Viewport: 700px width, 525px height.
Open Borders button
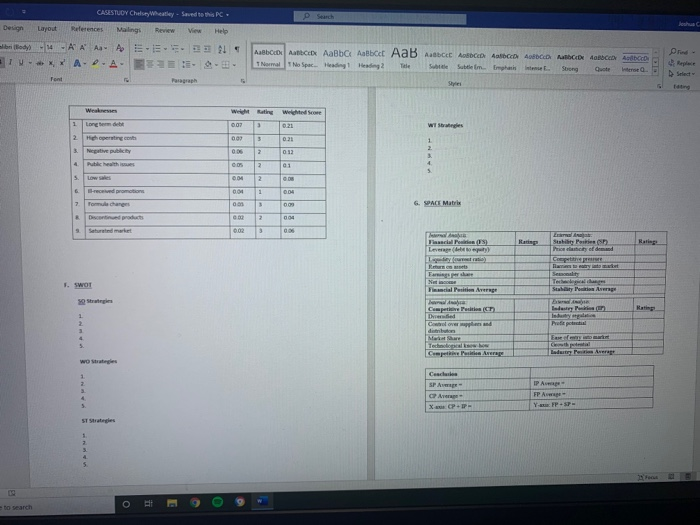[x=226, y=65]
